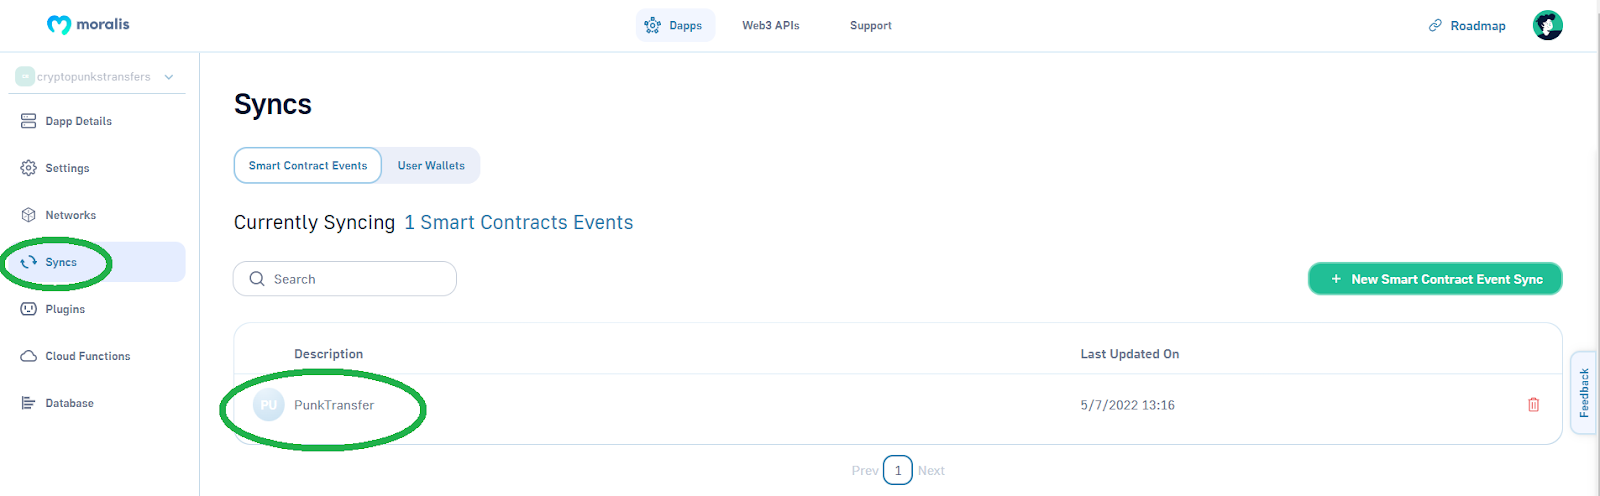Select page 1 in pagination
Image resolution: width=1600 pixels, height=496 pixels.
[898, 470]
